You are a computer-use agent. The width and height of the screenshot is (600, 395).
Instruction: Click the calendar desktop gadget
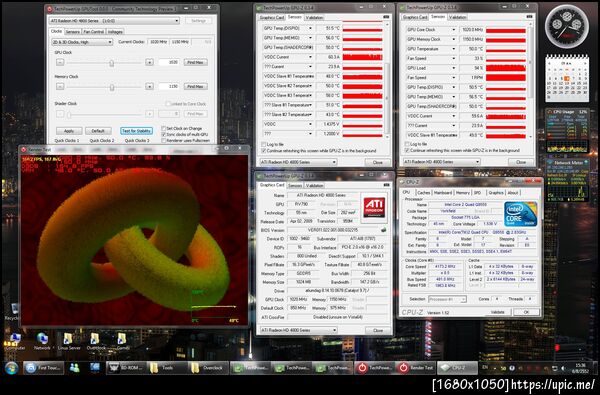pyautogui.click(x=567, y=78)
